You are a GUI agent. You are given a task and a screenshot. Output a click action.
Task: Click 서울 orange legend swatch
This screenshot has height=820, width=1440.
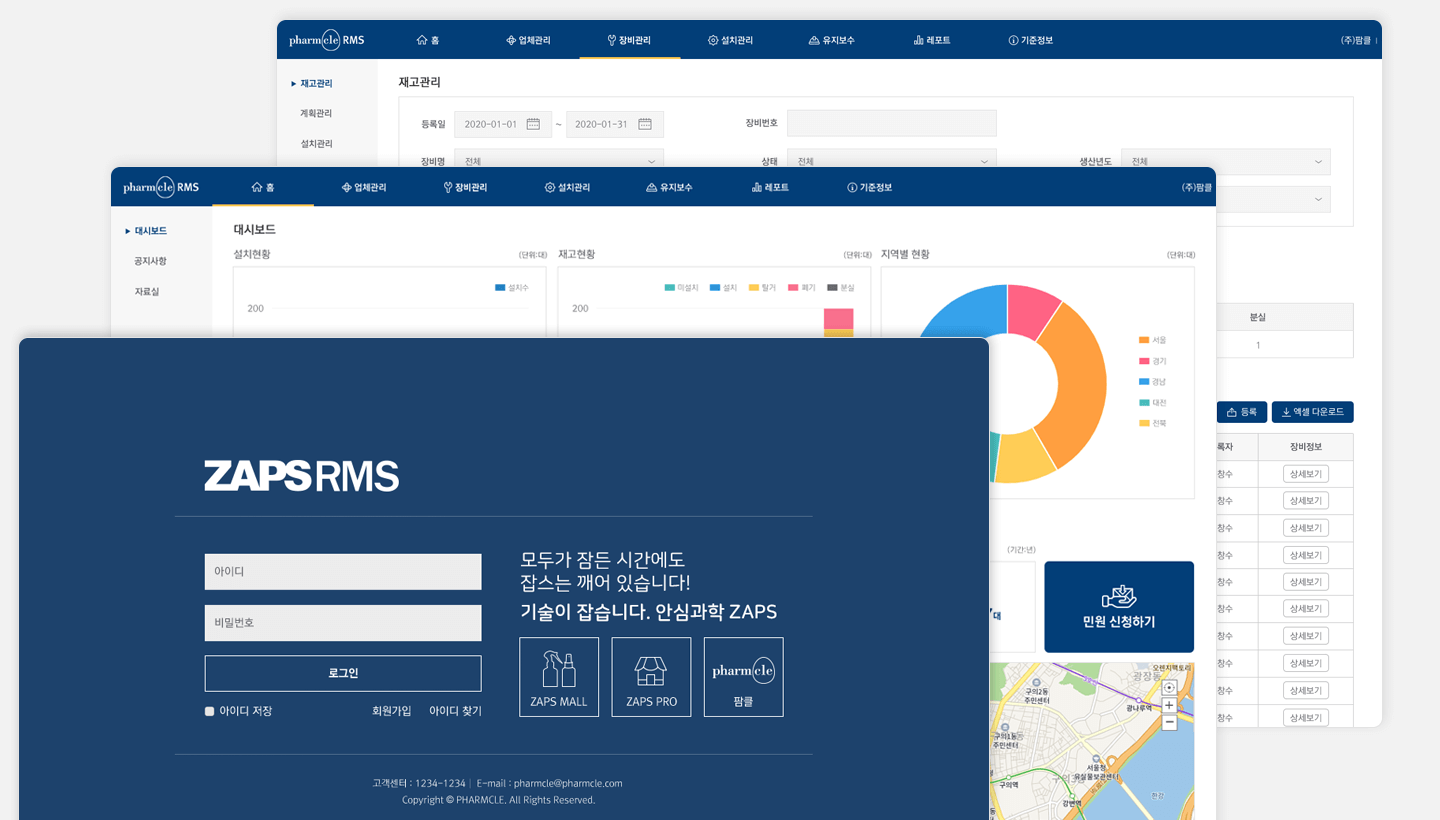click(x=1143, y=340)
